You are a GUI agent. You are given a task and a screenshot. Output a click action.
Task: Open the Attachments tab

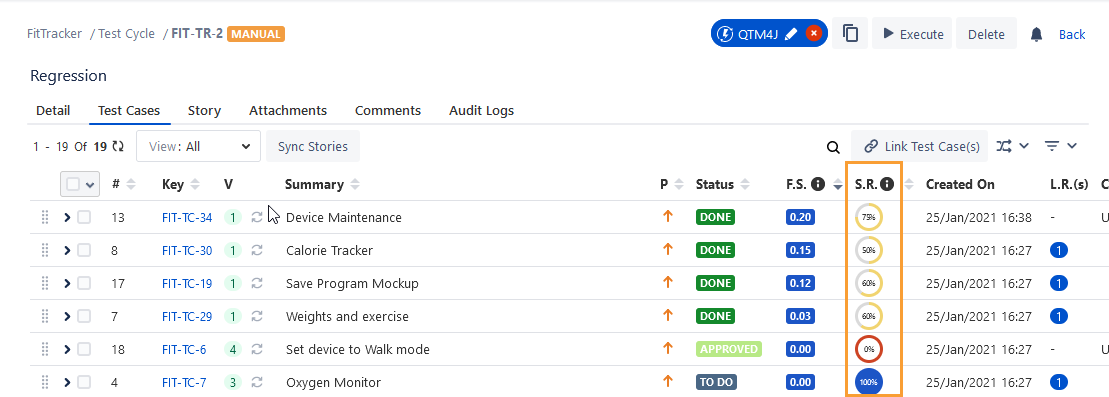288,110
